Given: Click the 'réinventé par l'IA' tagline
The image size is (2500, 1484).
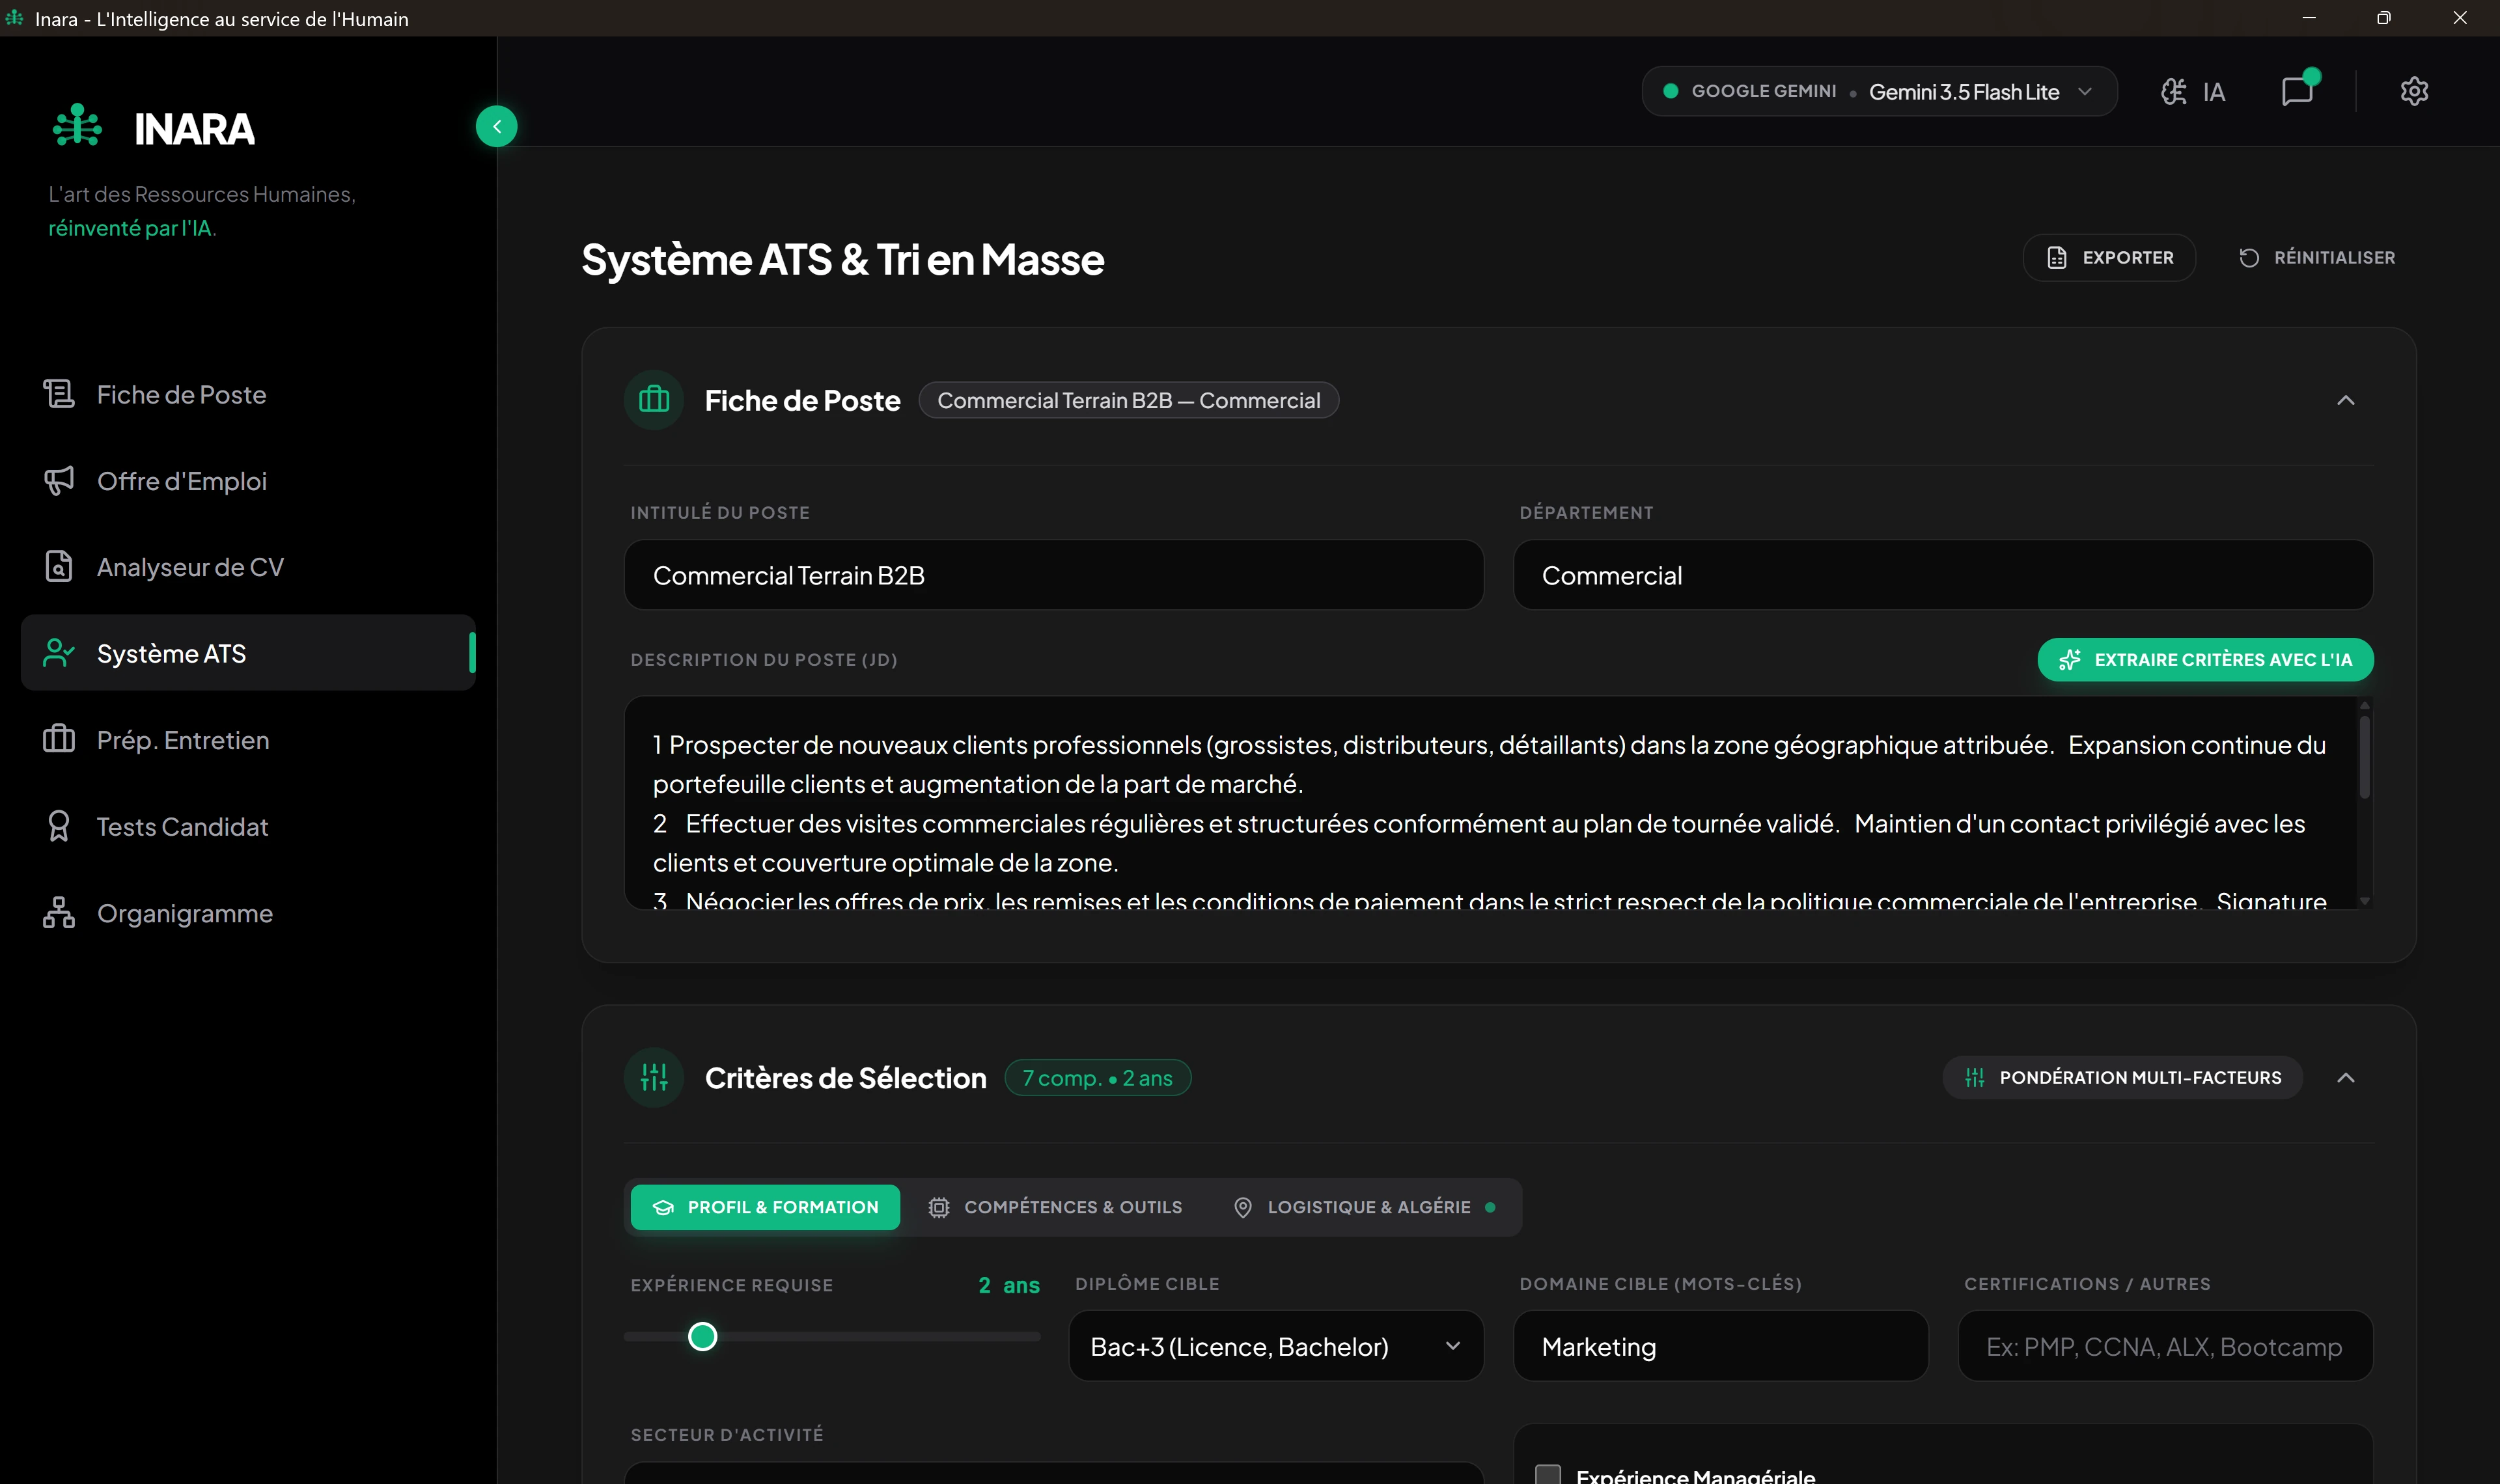Looking at the screenshot, I should (x=131, y=228).
